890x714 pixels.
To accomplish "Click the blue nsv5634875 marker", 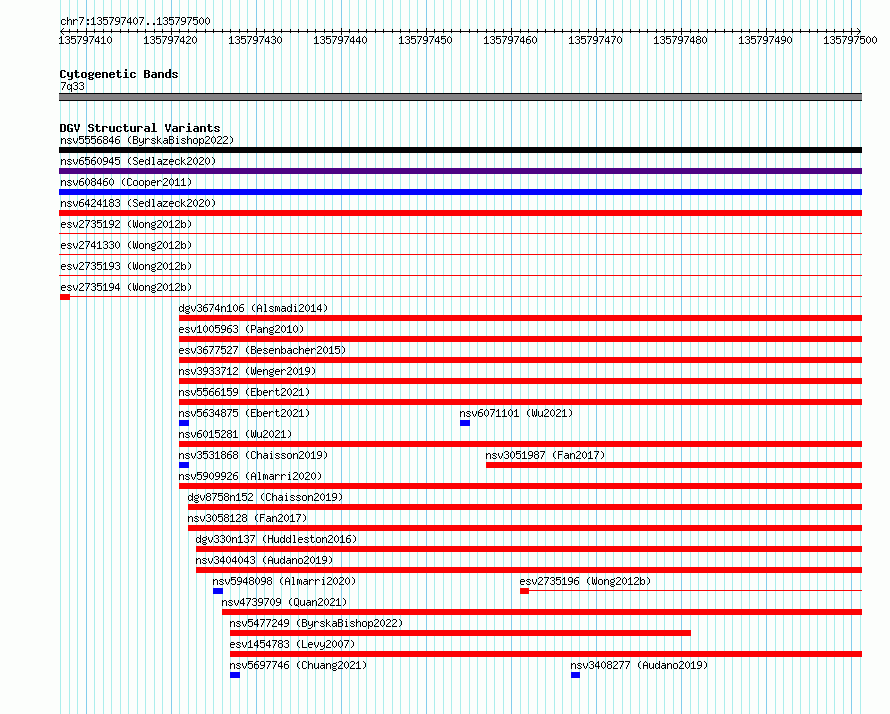I will (x=184, y=423).
